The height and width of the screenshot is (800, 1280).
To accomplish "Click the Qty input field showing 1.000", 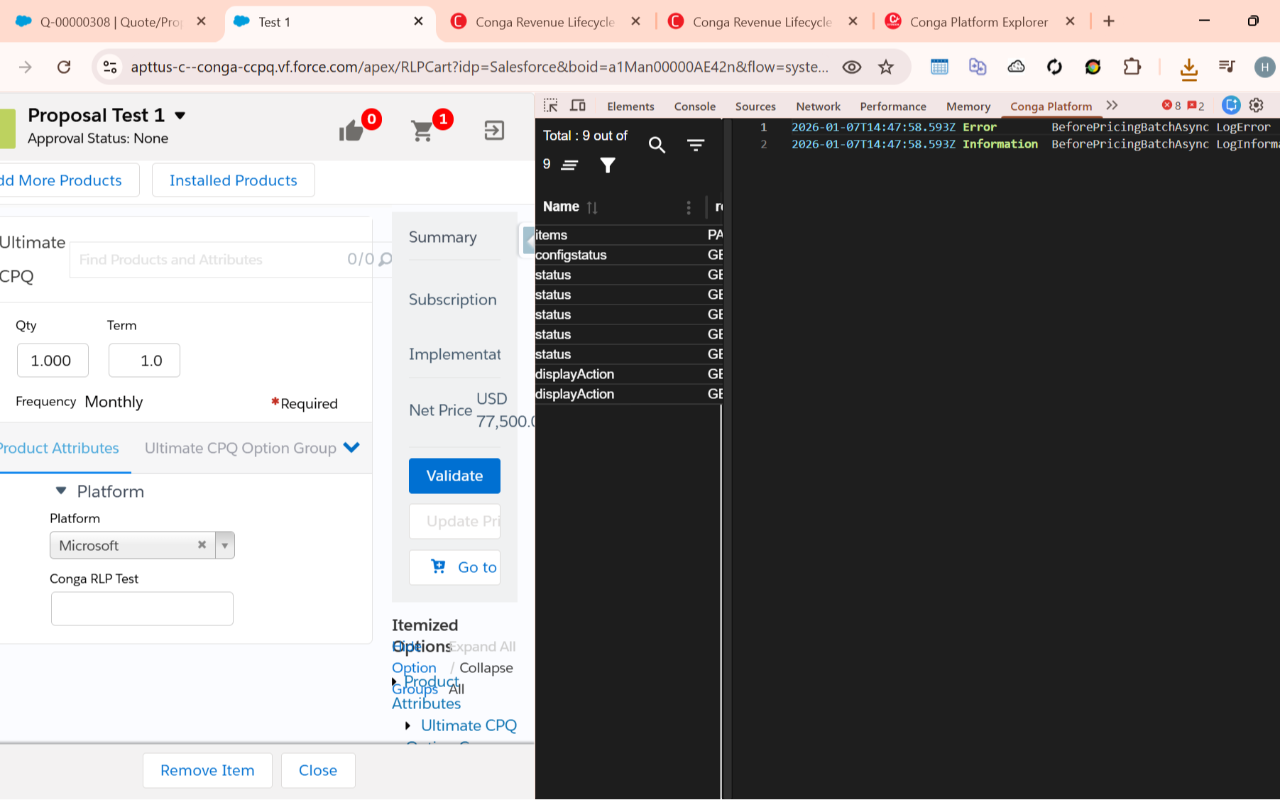I will [52, 360].
